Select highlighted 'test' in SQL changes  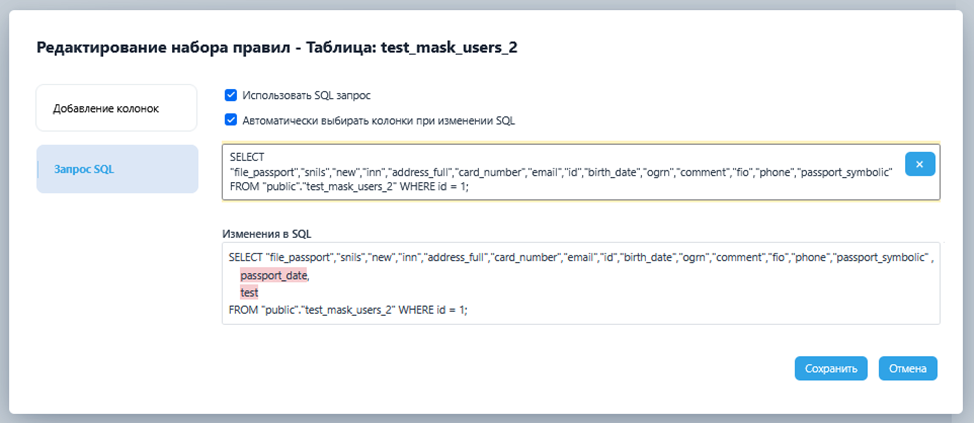[249, 293]
